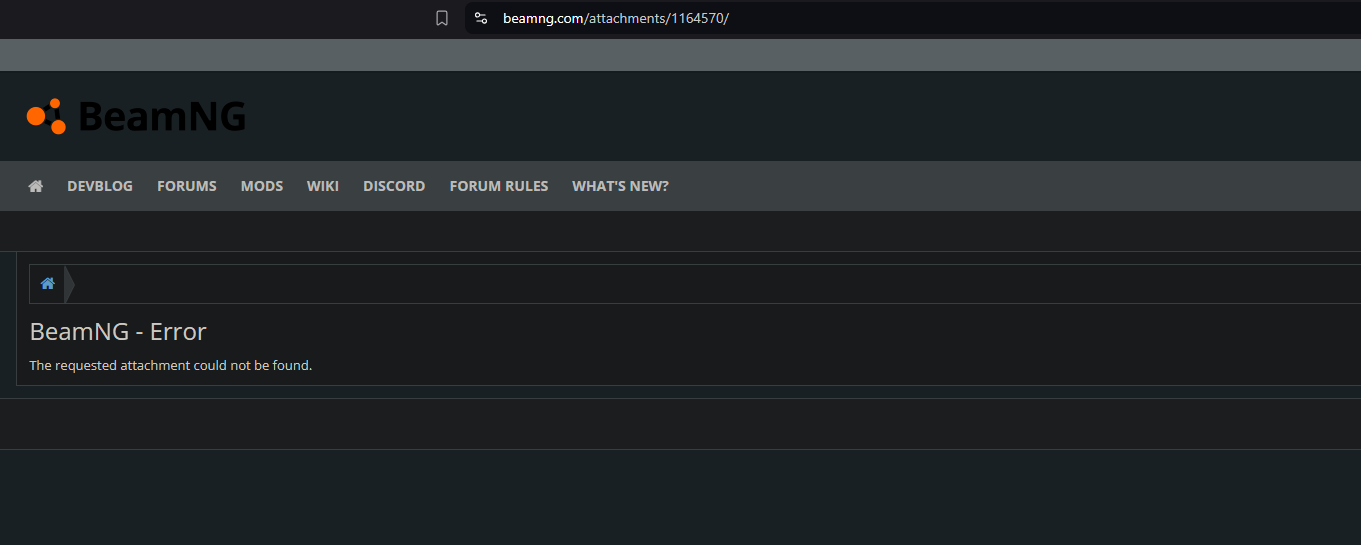Open site information icon in address bar

[481, 18]
